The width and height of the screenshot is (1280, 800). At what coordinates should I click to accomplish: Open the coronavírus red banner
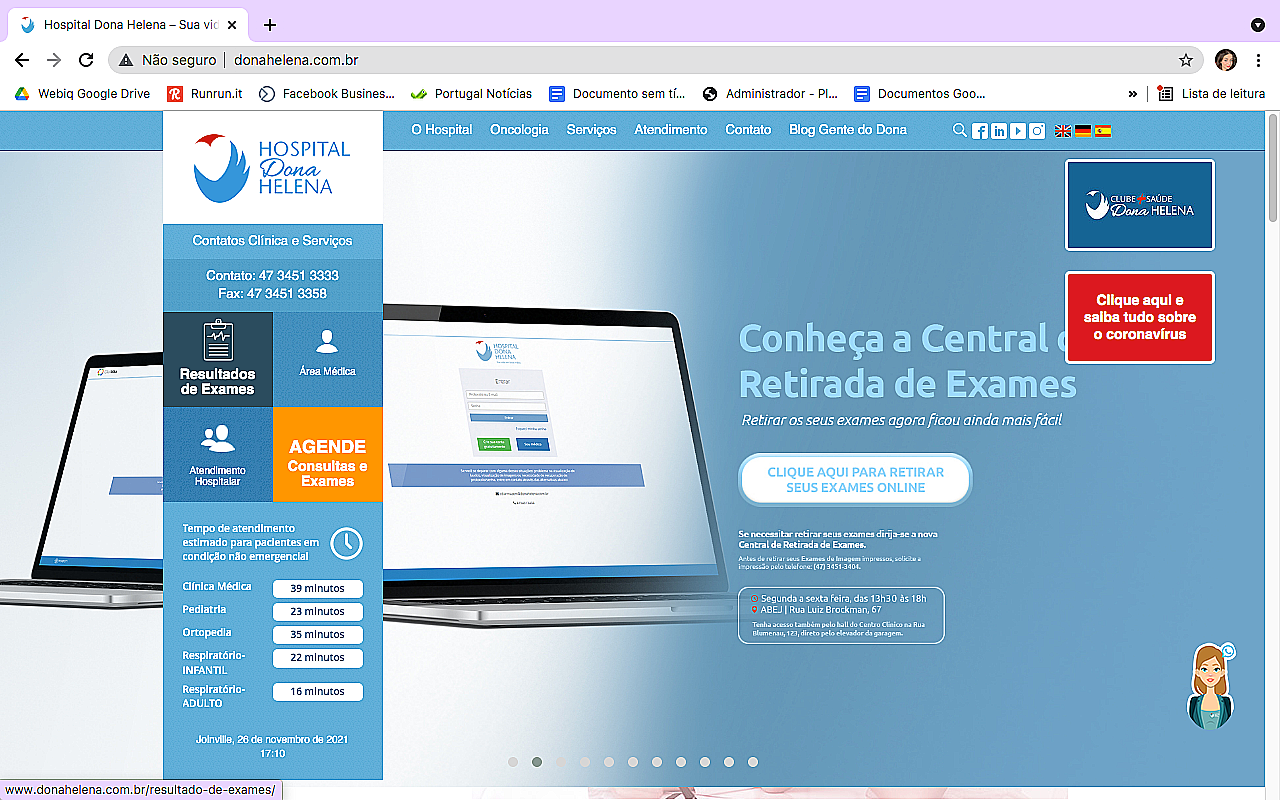click(x=1140, y=317)
